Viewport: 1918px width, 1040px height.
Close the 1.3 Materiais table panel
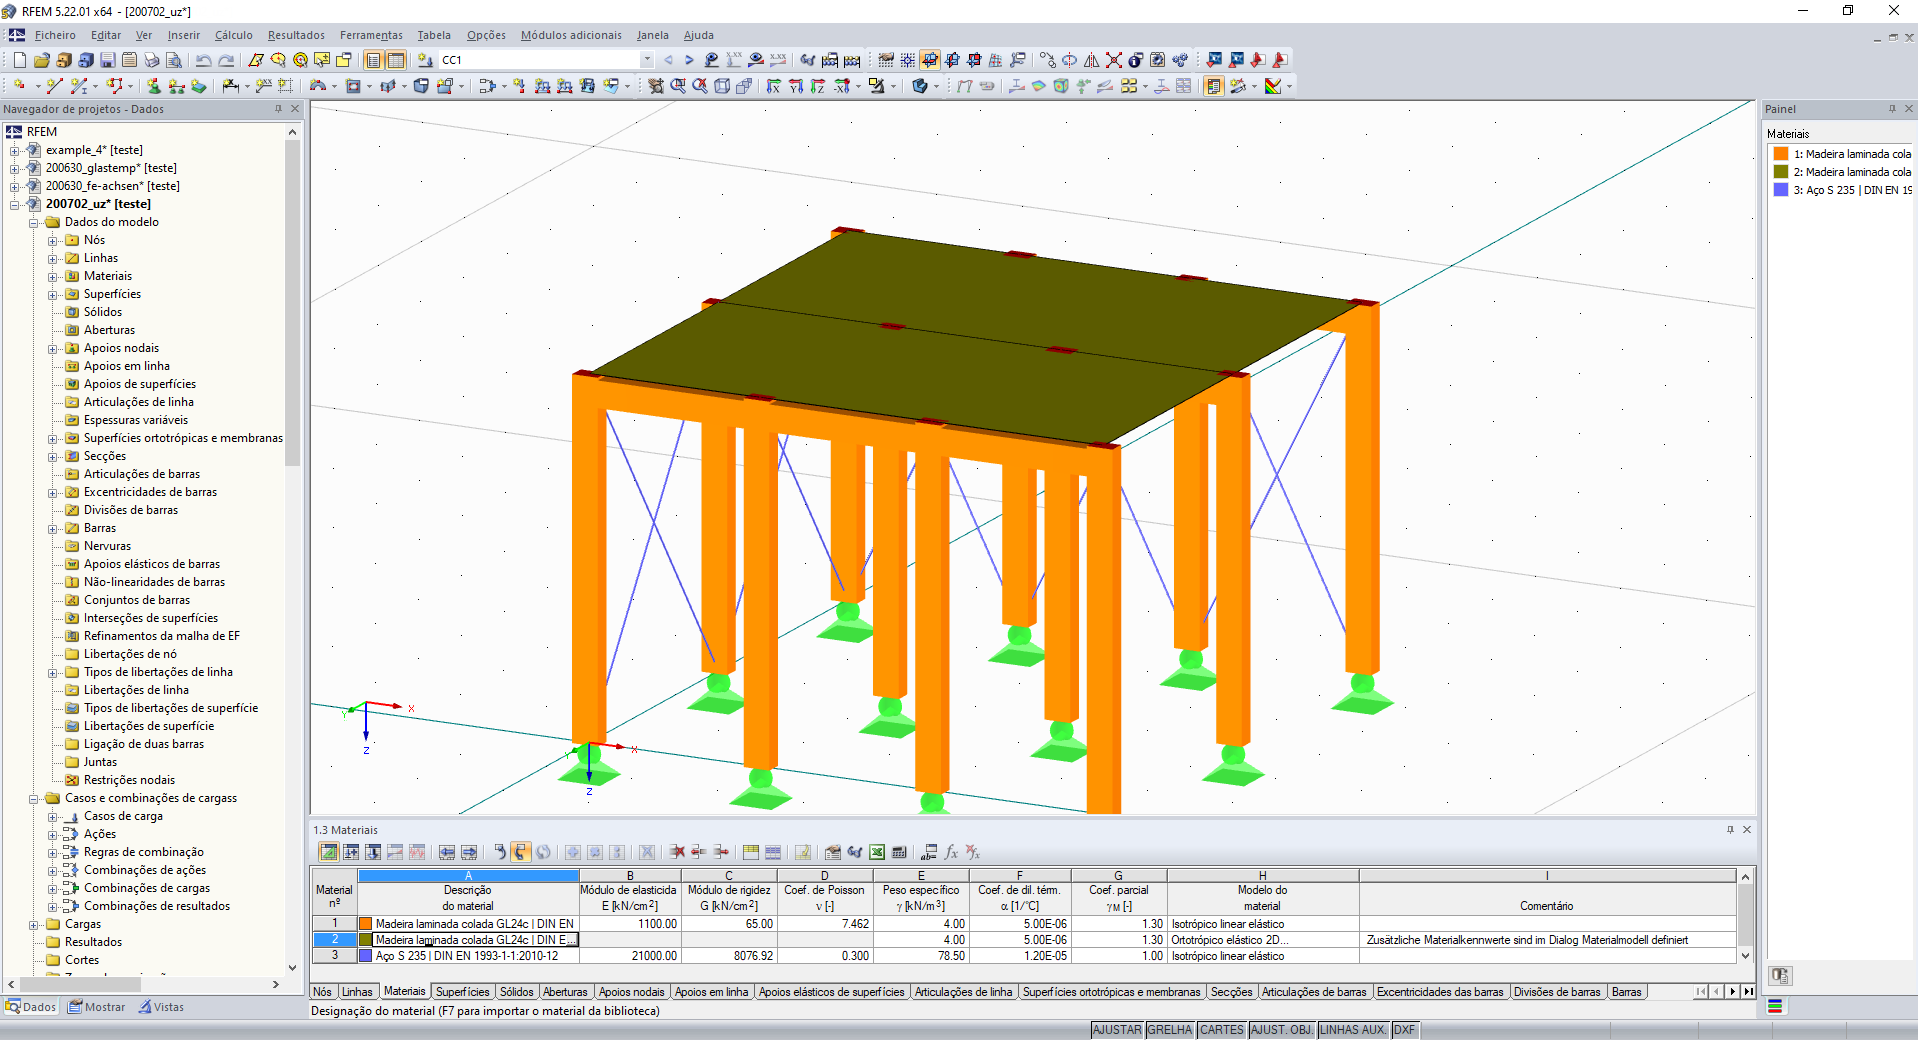(1747, 830)
